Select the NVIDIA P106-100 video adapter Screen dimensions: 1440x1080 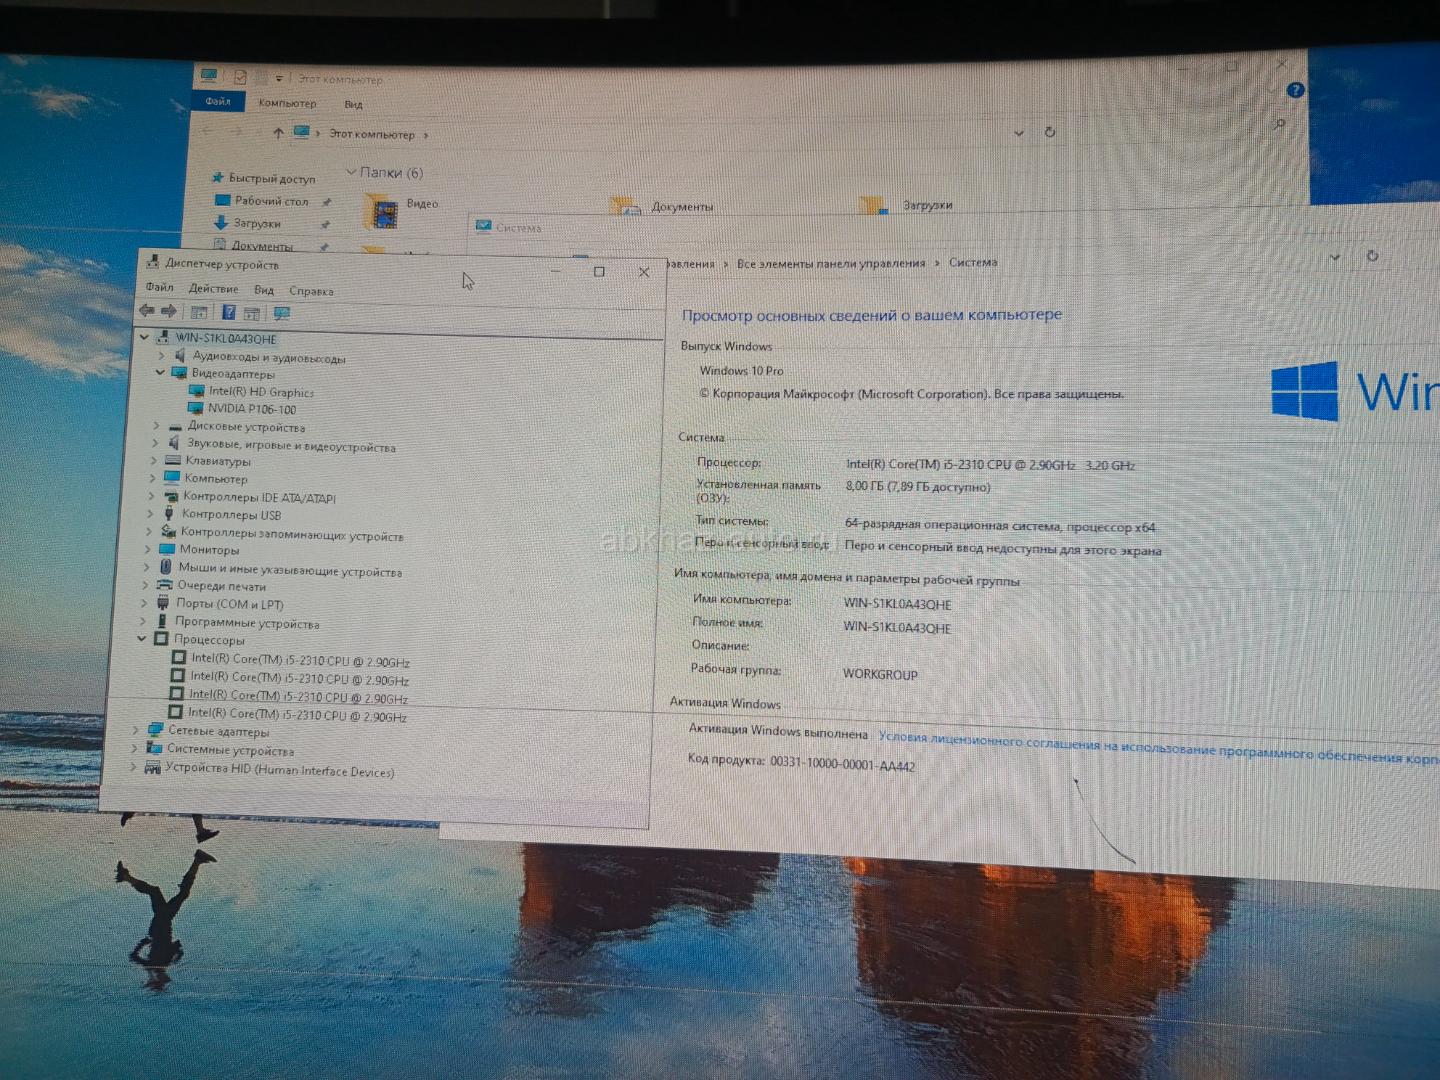pos(251,409)
